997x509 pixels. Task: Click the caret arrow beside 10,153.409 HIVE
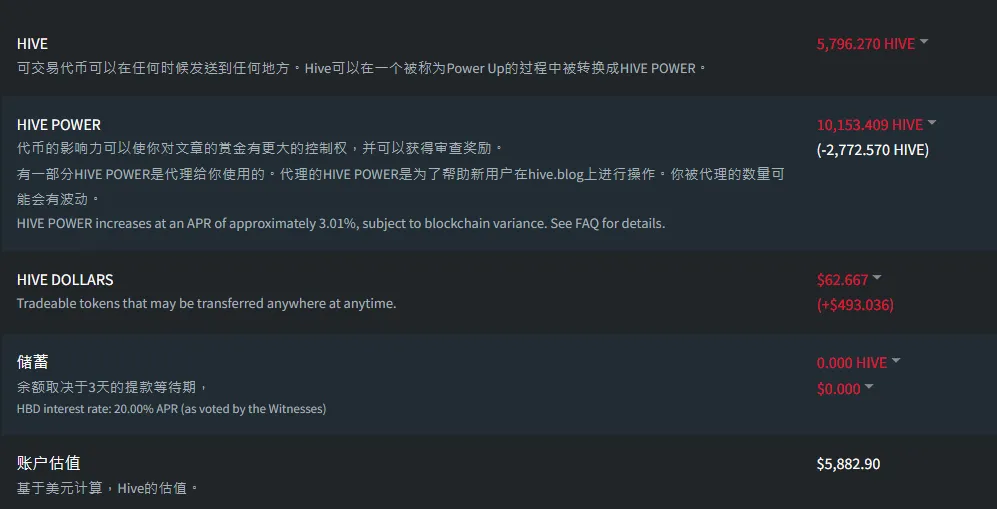coord(932,123)
